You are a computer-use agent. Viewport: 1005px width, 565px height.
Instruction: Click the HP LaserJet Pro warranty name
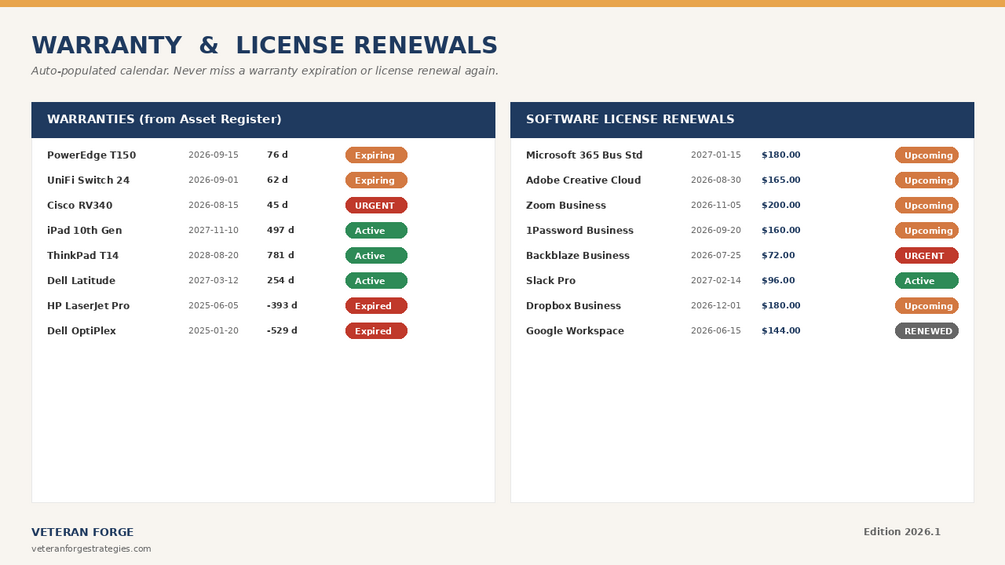coord(88,306)
